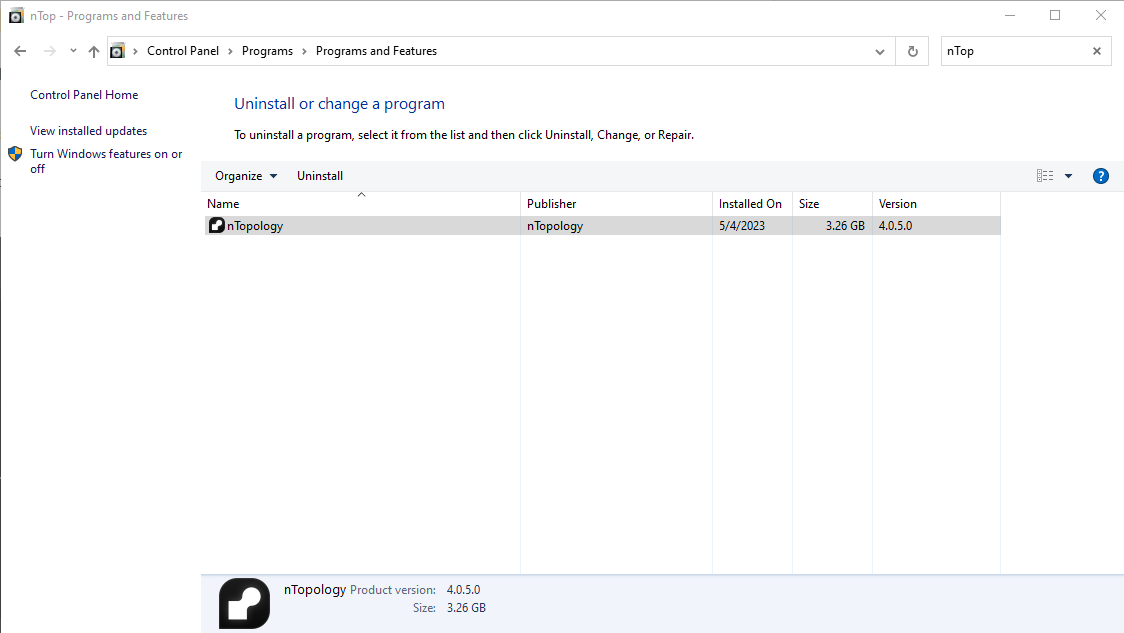
Task: Go up one level with up arrow
Action: [x=94, y=51]
